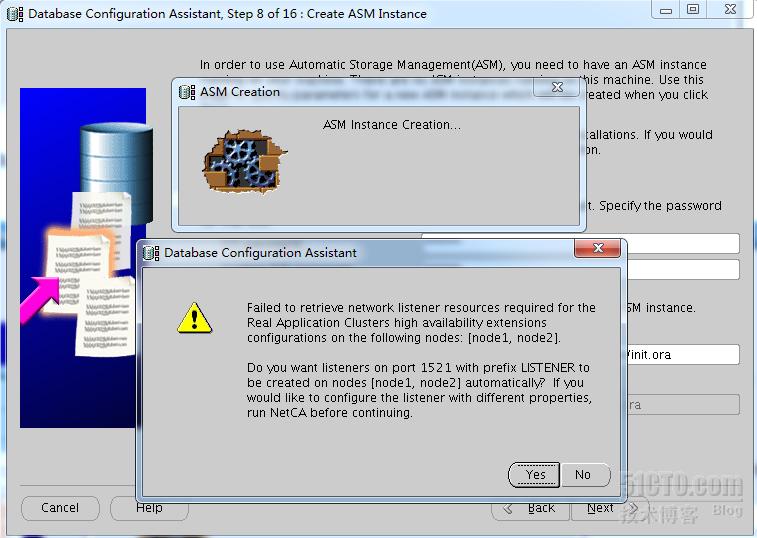Viewport: 757px width, 538px height.
Task: Go Back to previous wizard step
Action: (531, 508)
